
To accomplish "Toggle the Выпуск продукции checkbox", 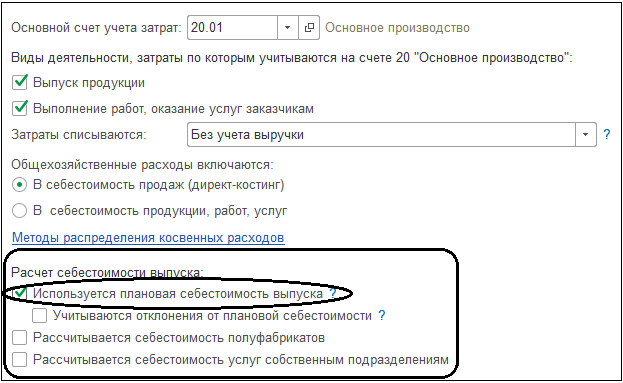I will click(19, 83).
